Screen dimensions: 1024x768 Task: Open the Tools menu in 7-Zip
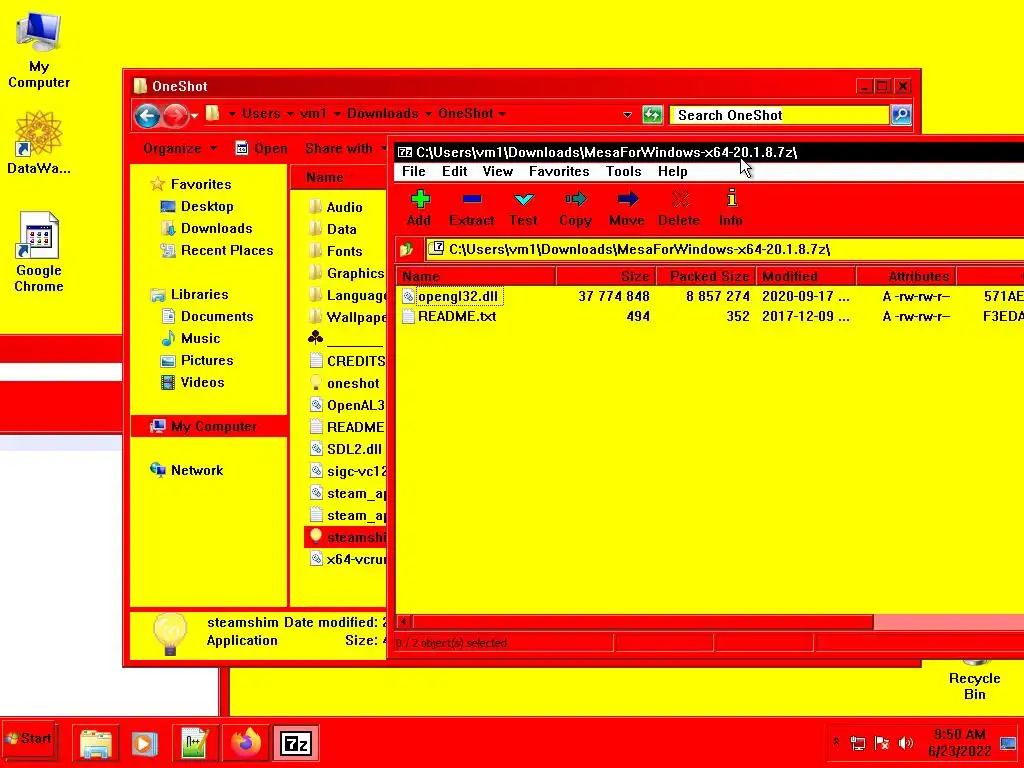(x=624, y=171)
